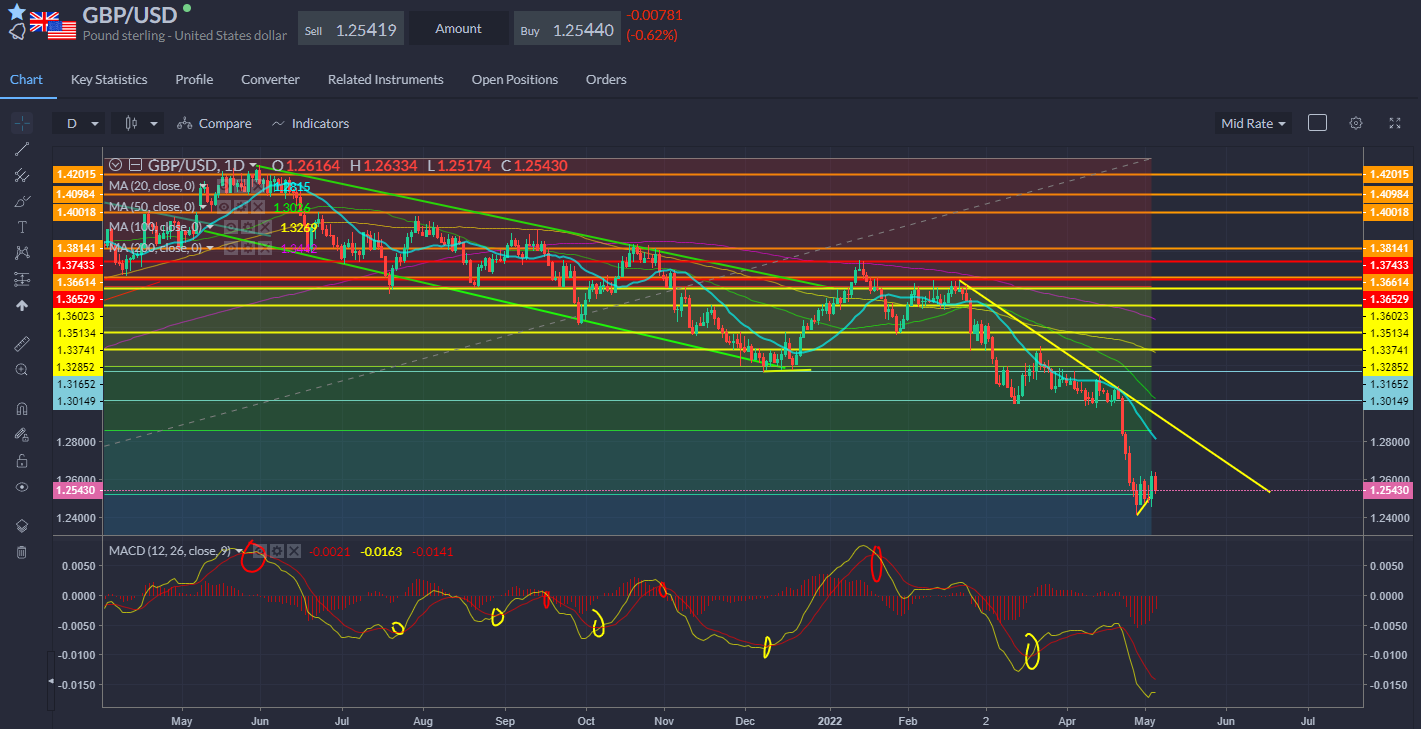This screenshot has width=1421, height=729.
Task: Toggle hide all drawings eye icon
Action: pyautogui.click(x=22, y=487)
